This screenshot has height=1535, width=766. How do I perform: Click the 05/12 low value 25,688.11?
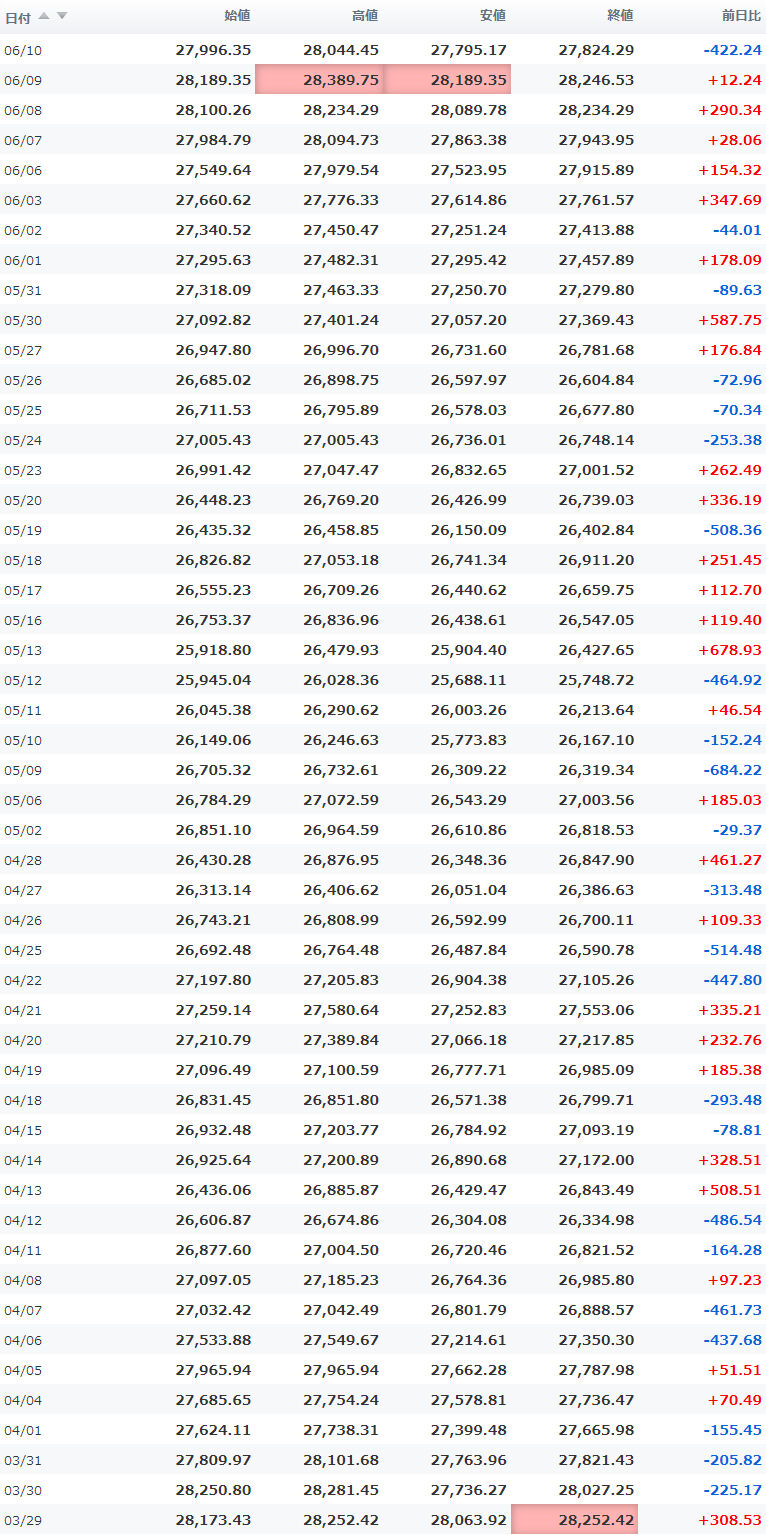tap(469, 680)
